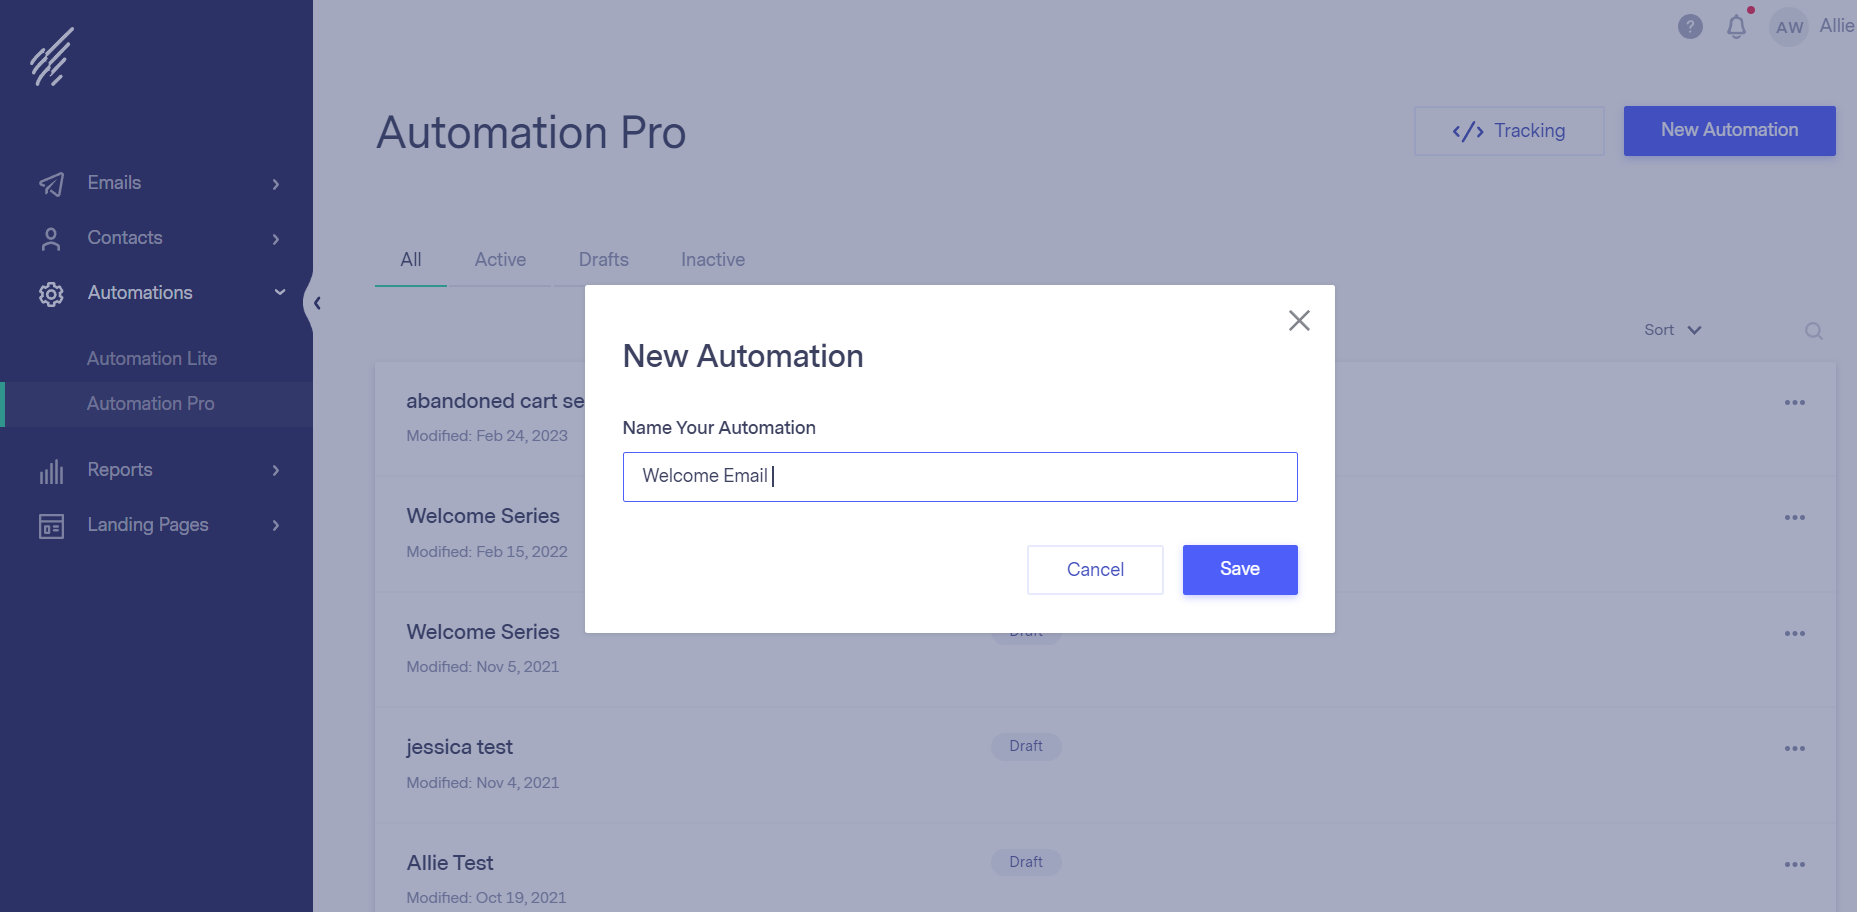Collapse the Automations menu chevron
The width and height of the screenshot is (1857, 912).
(279, 293)
